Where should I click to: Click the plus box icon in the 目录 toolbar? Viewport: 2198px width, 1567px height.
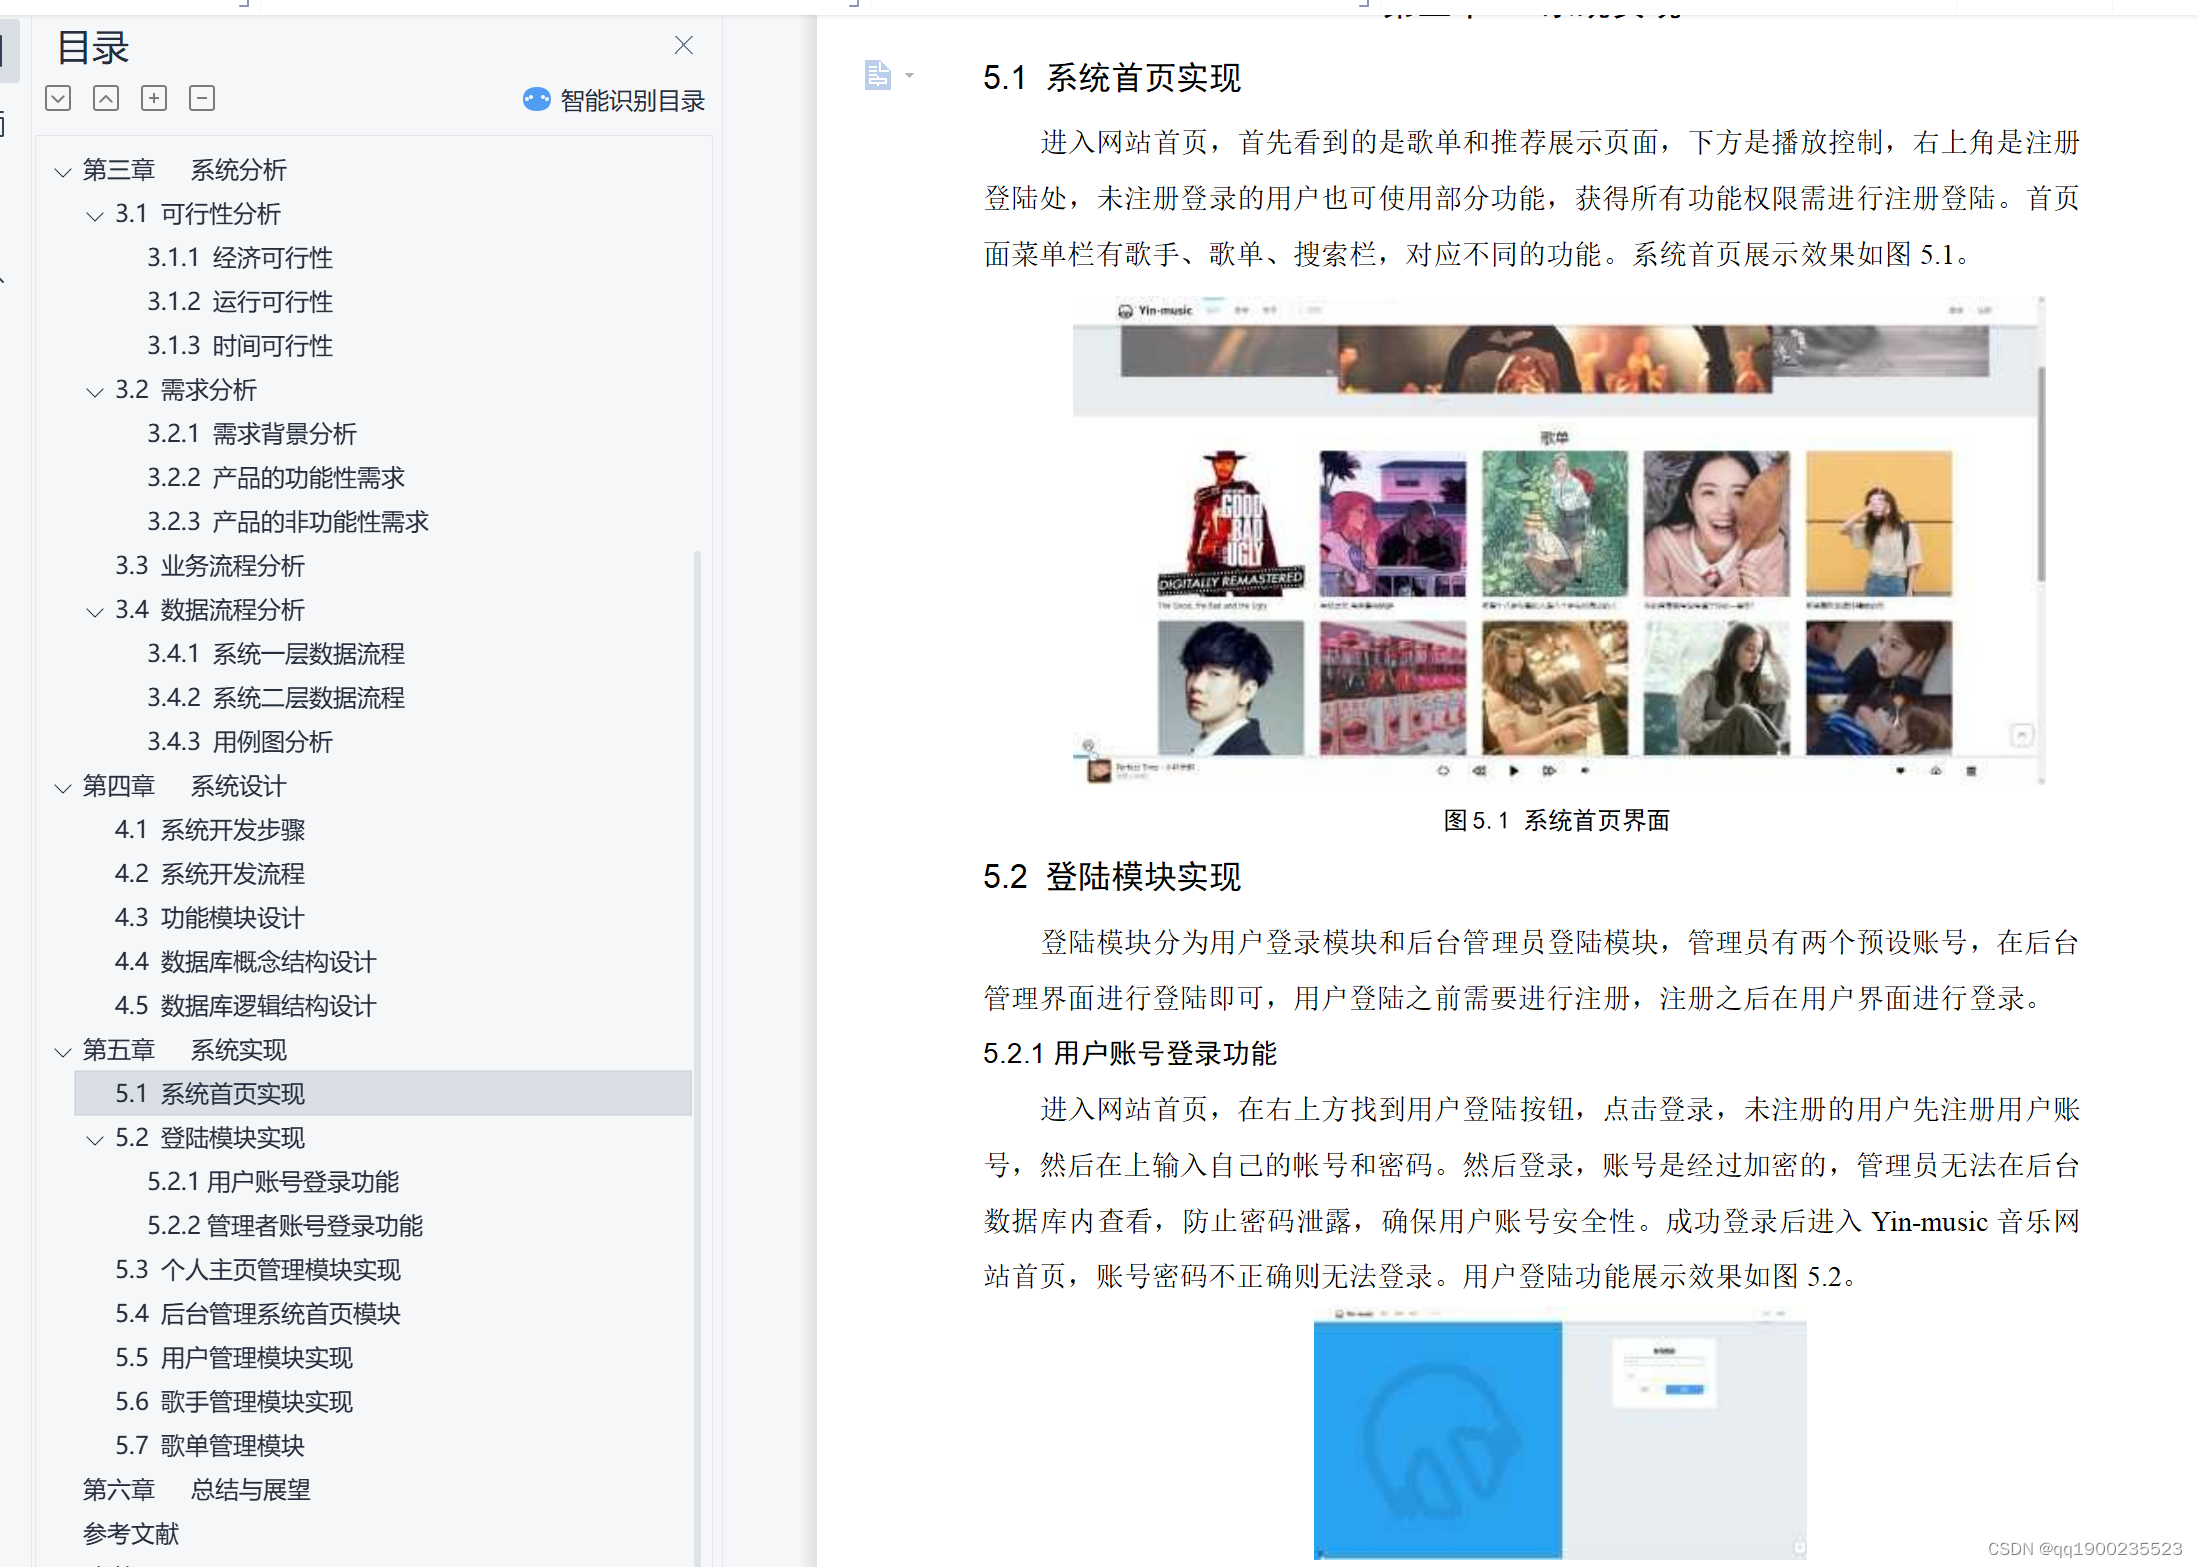point(154,98)
